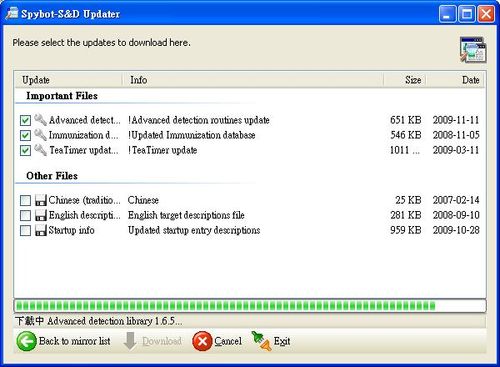The image size is (500, 367).
Task: Select 'Updated Immunization database' info text
Action: 192,135
